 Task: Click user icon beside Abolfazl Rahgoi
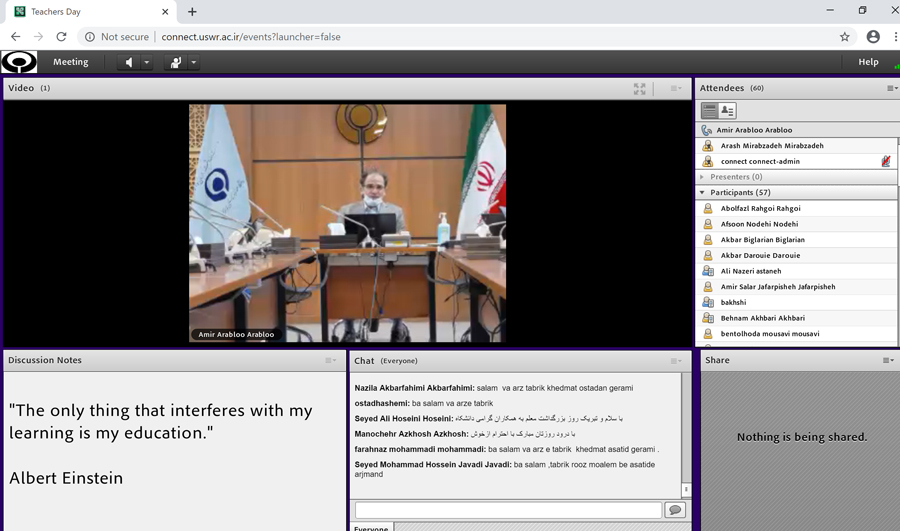[x=708, y=208]
